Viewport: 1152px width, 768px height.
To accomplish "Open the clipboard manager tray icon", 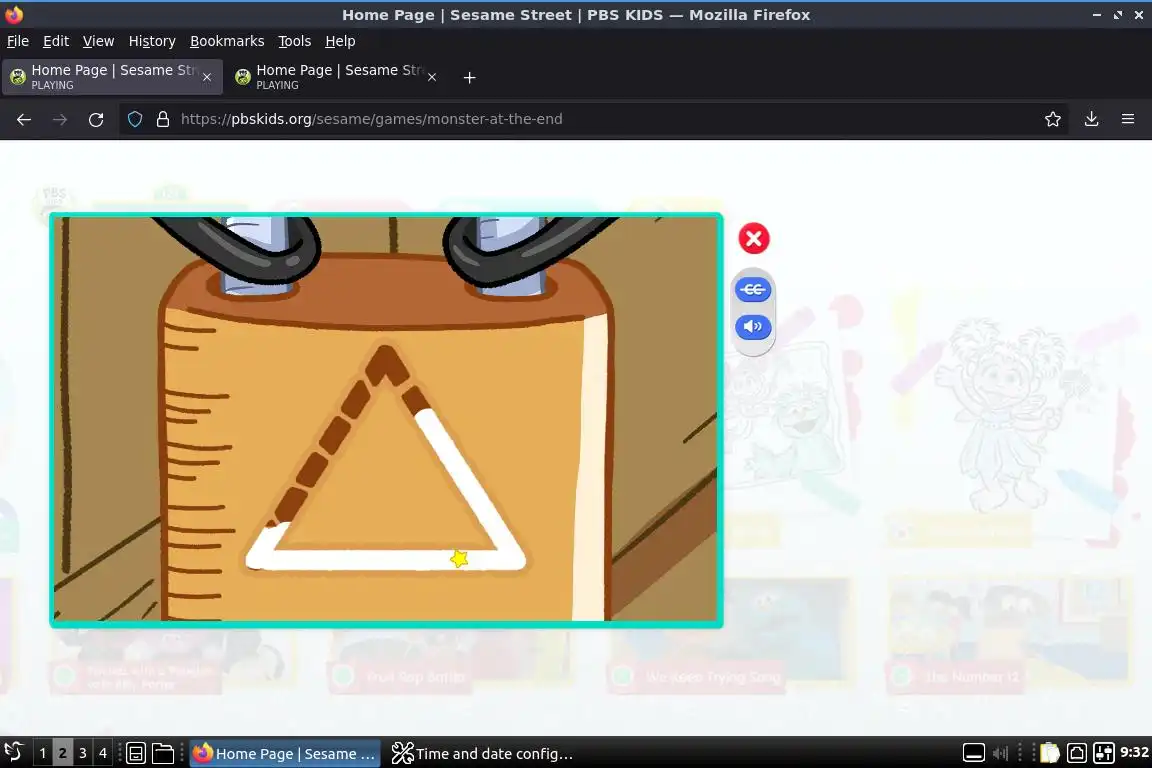I will pyautogui.click(x=1050, y=753).
